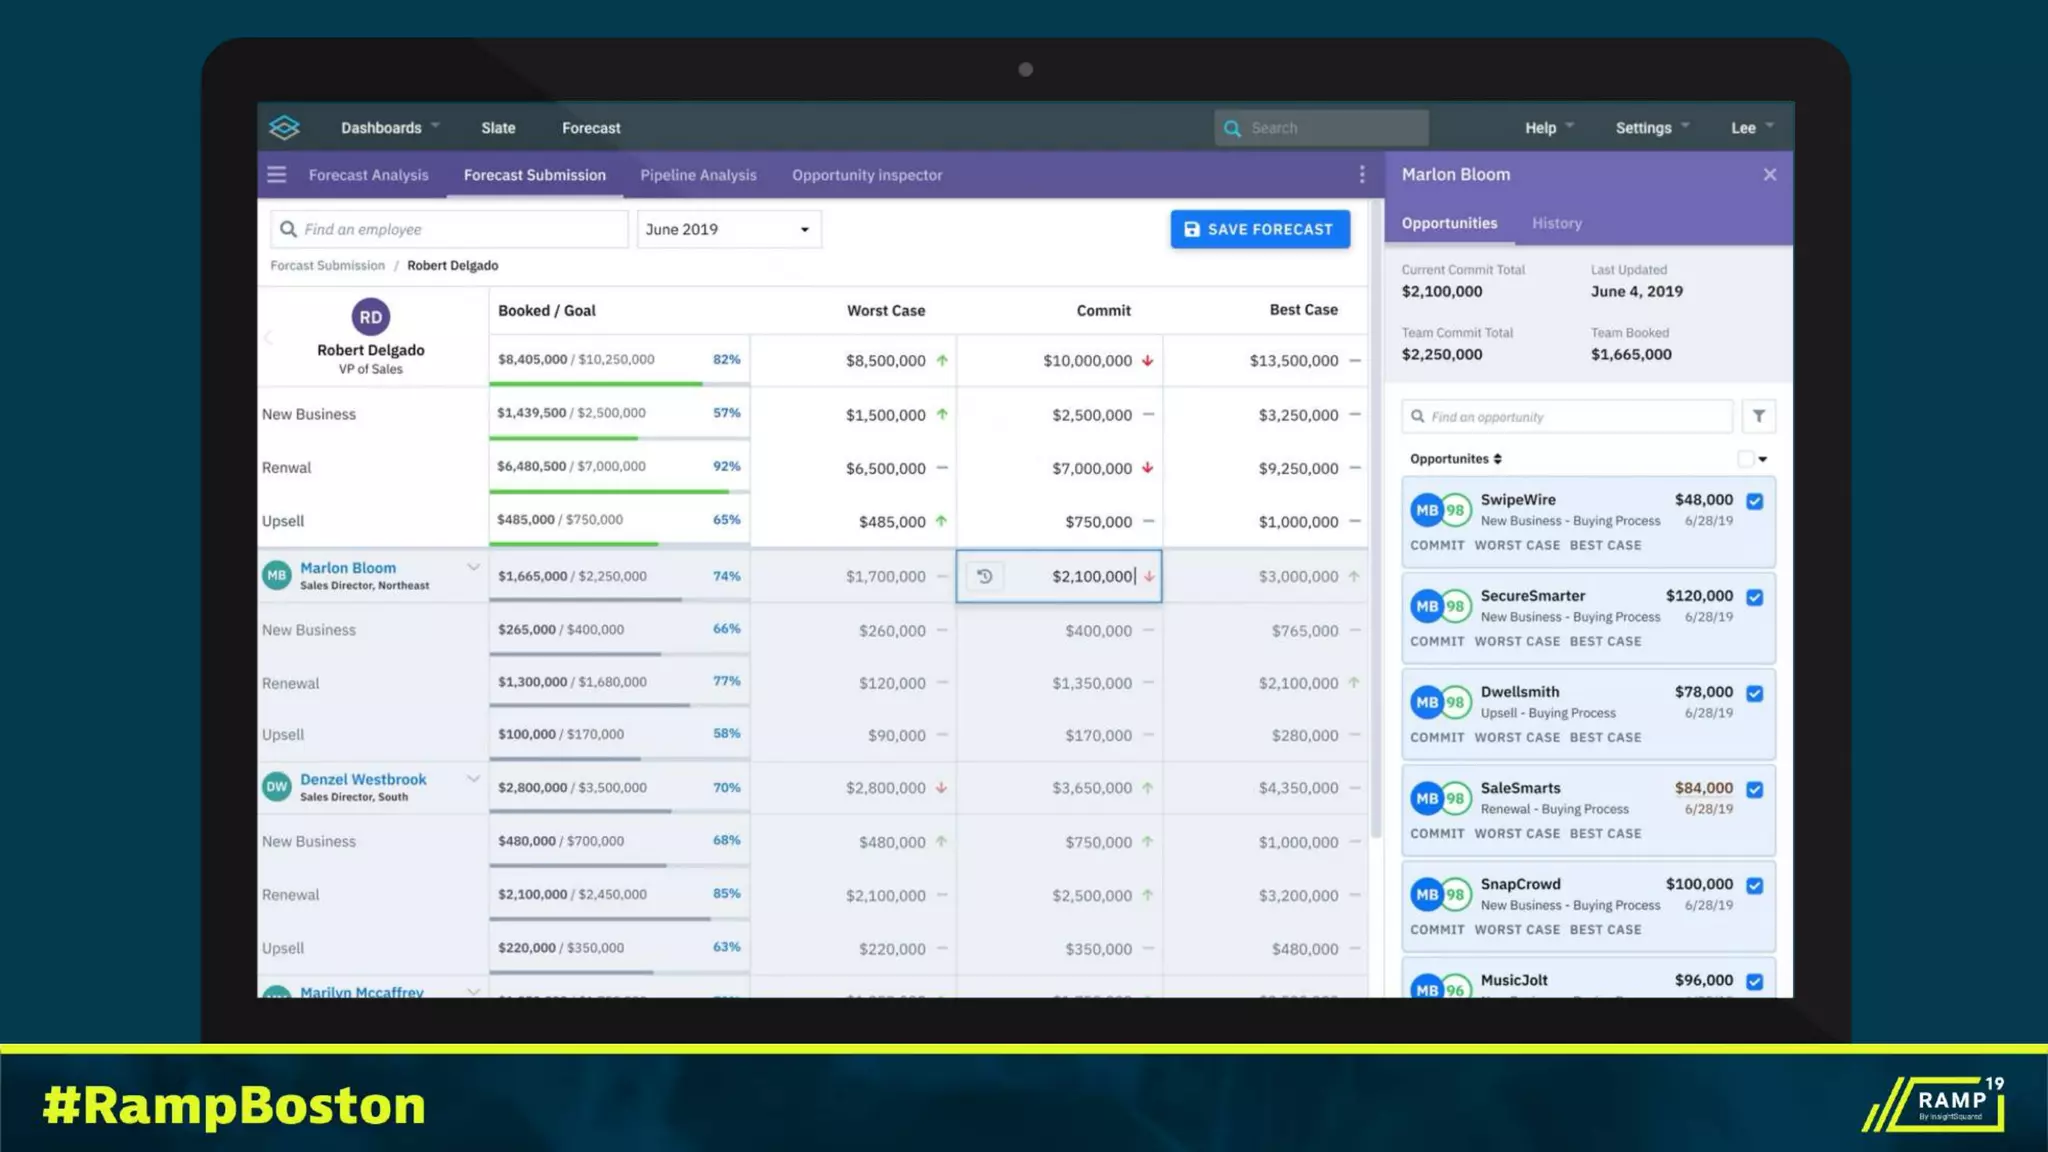Click the revert history icon in Commit cell

click(984, 576)
